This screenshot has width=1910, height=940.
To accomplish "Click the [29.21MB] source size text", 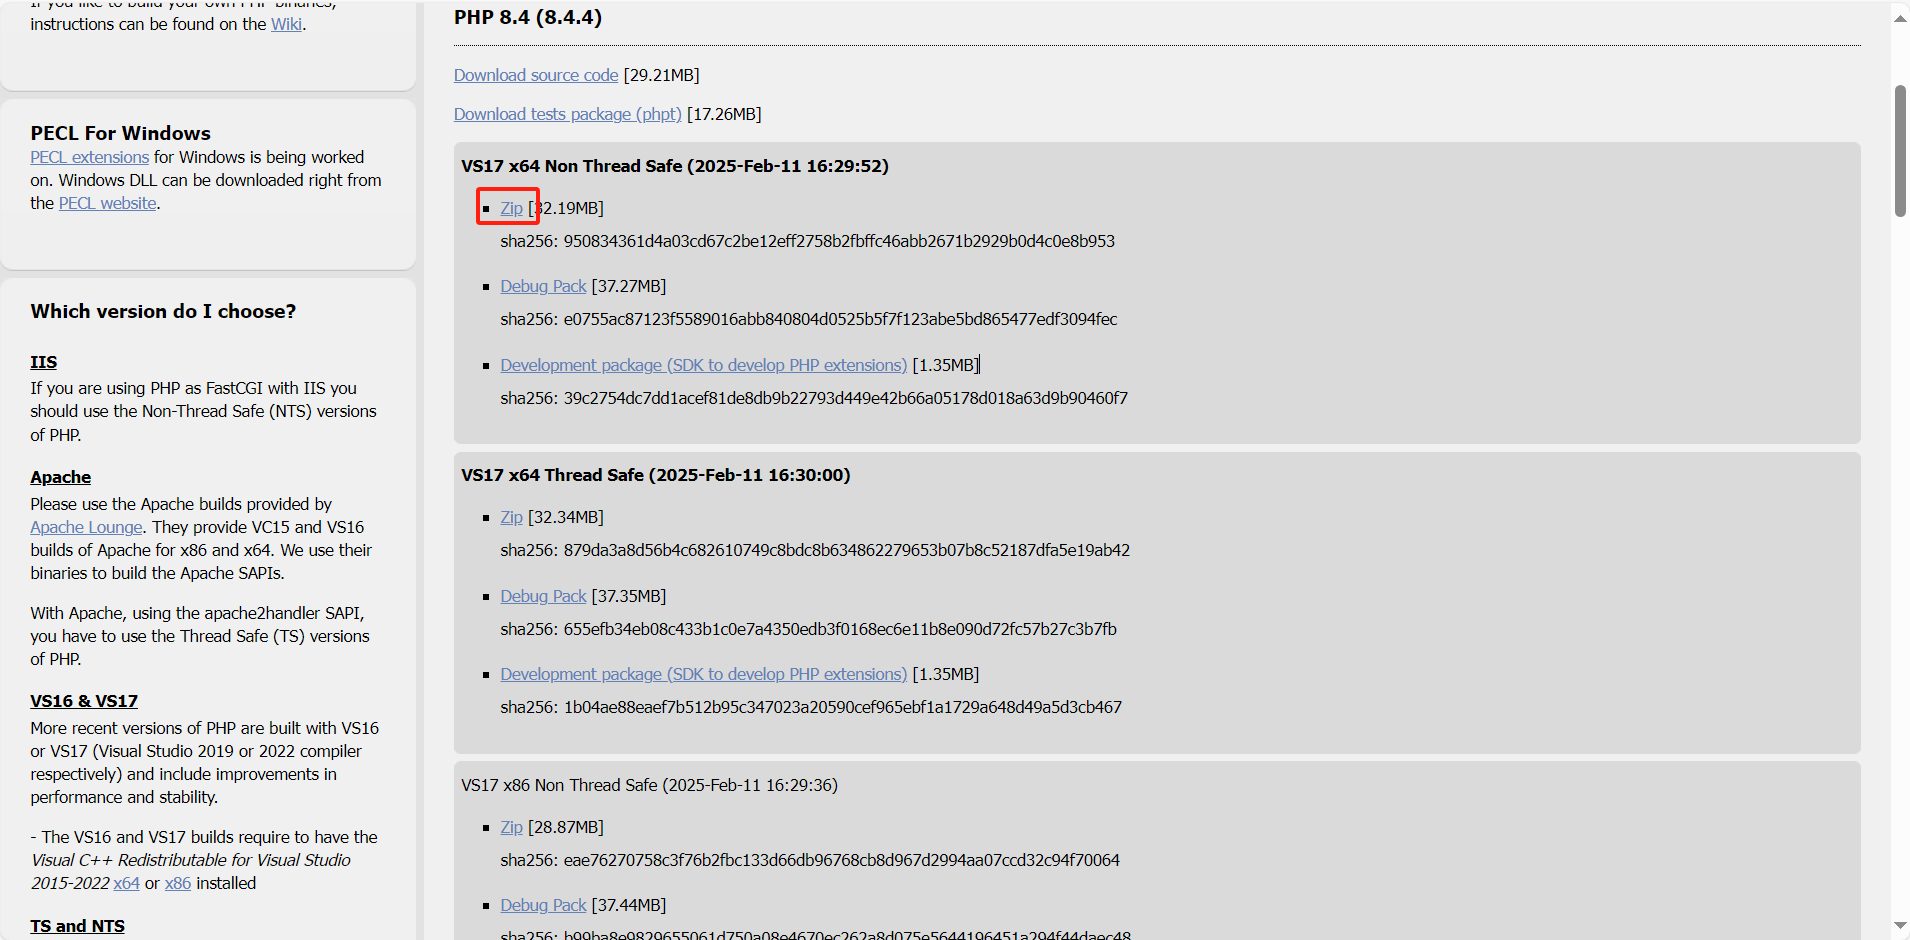I will [x=661, y=75].
